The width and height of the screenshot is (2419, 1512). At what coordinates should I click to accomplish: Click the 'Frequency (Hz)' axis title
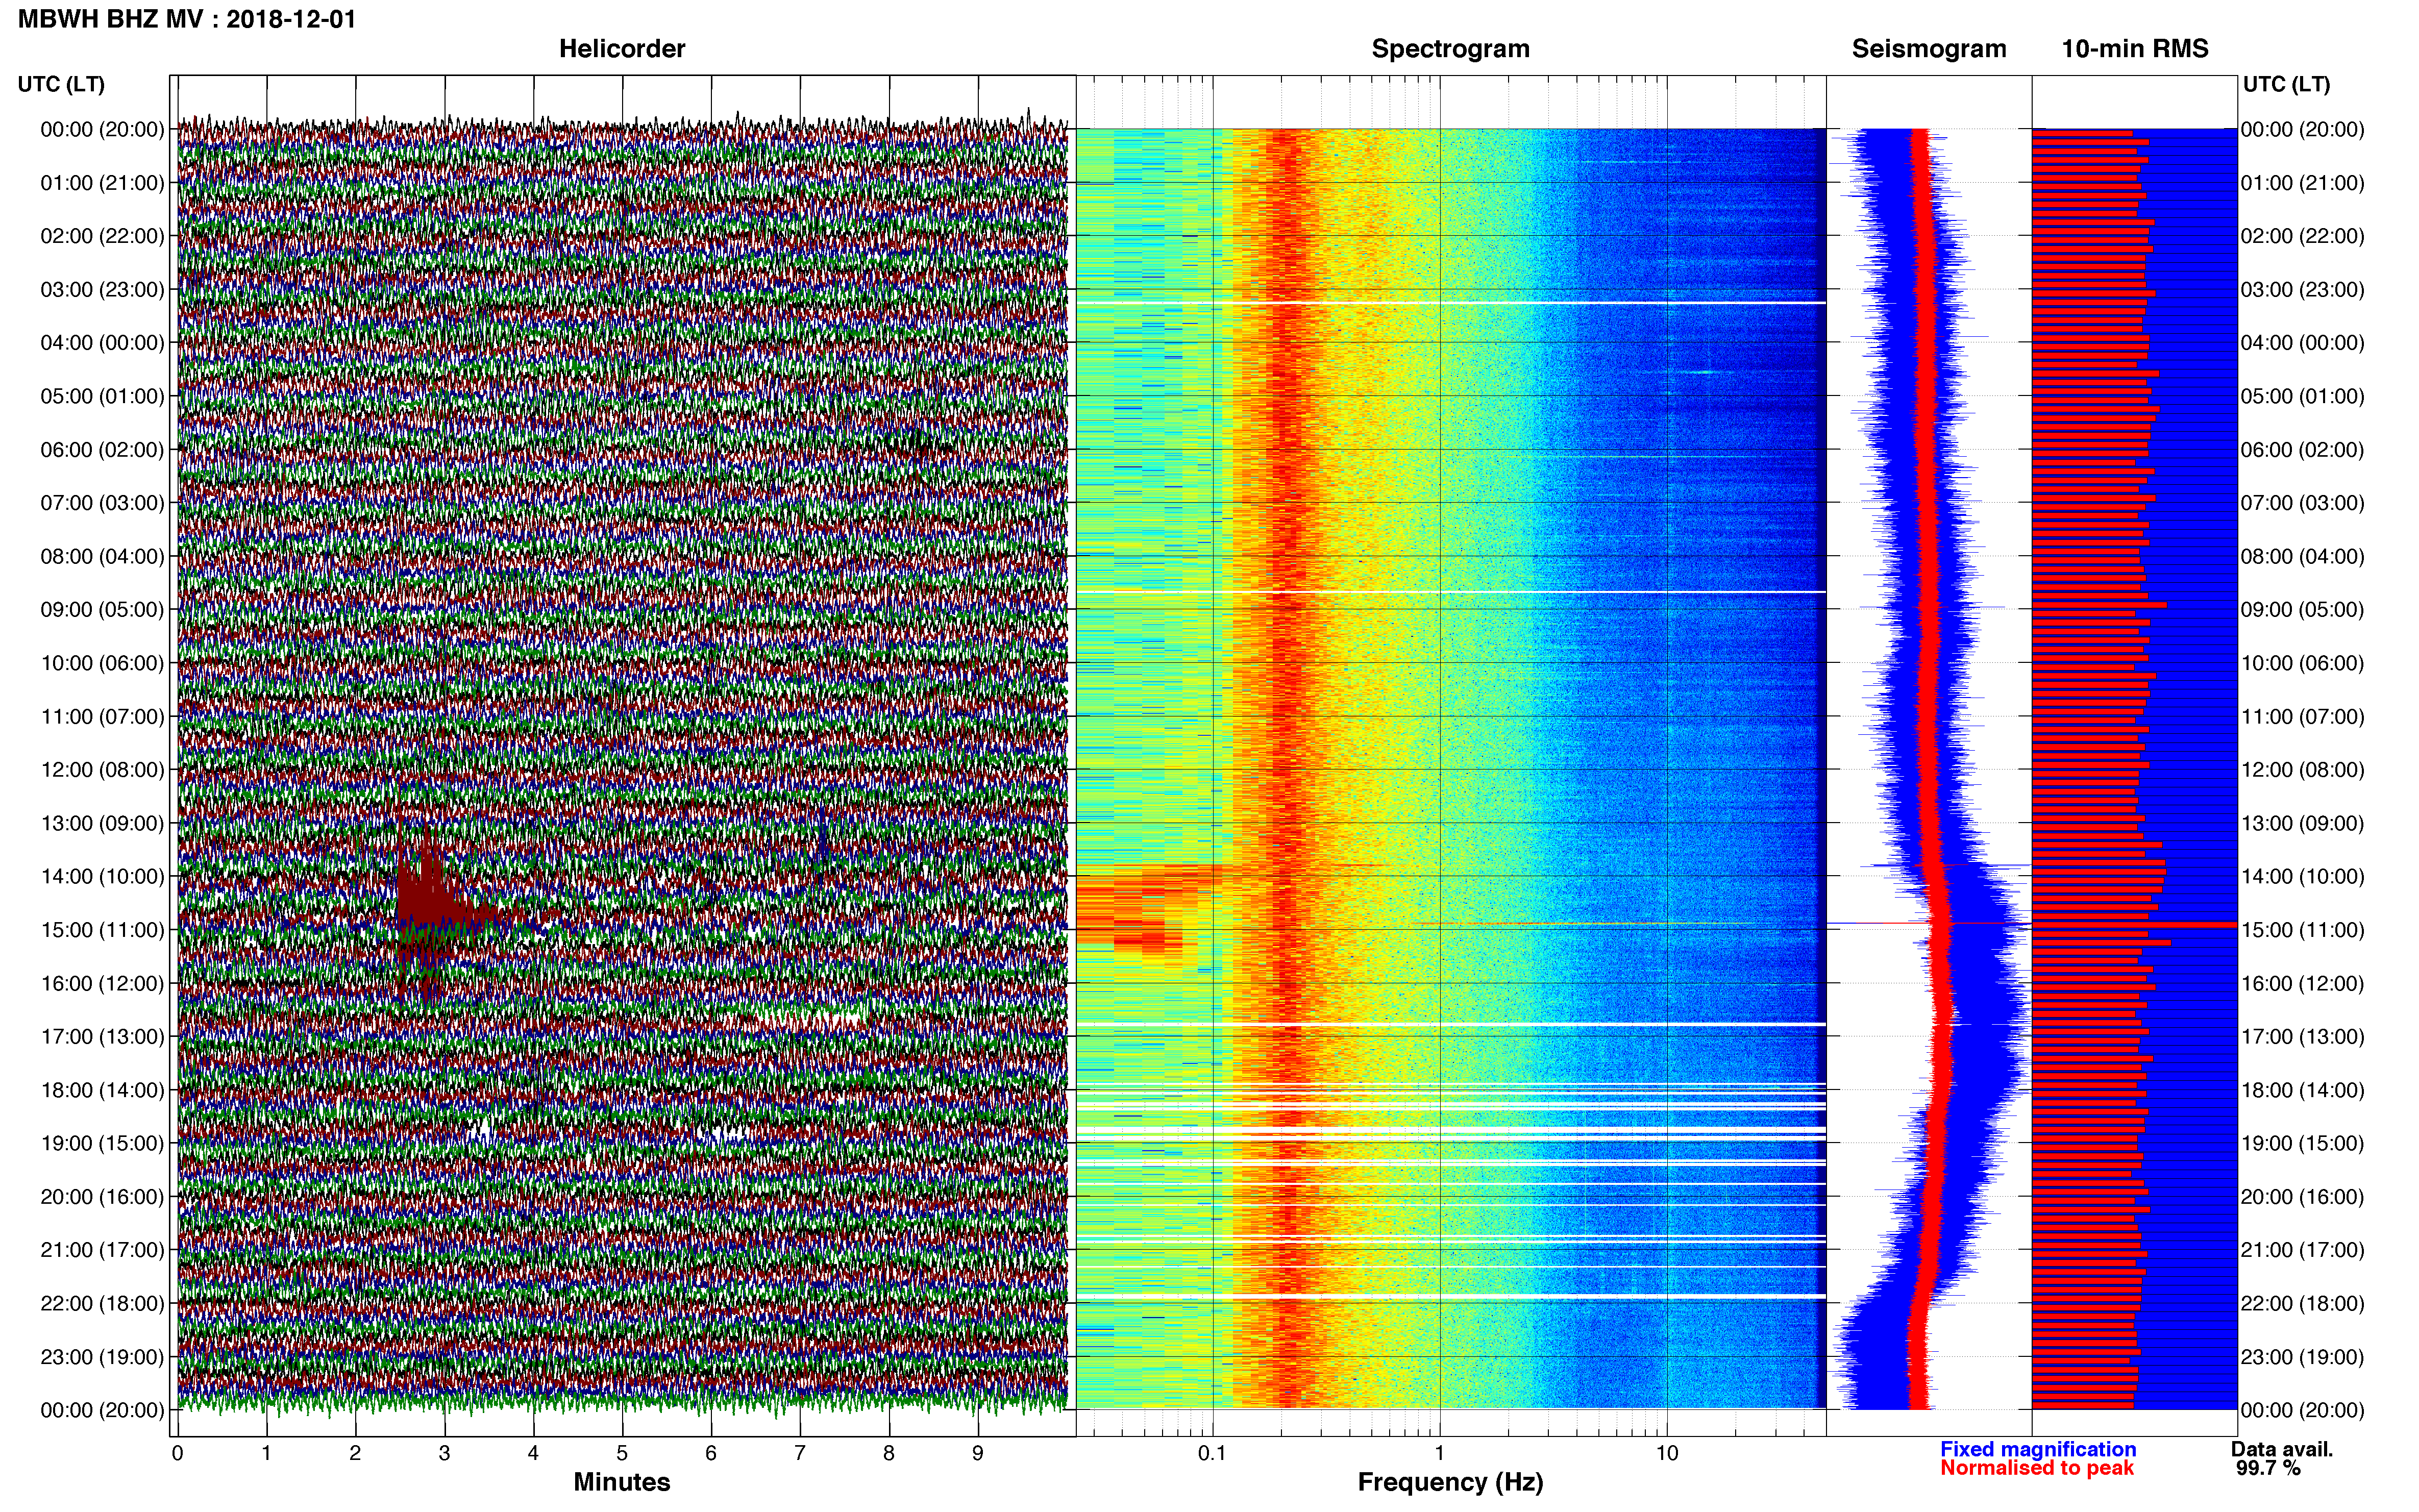pyautogui.click(x=1450, y=1483)
